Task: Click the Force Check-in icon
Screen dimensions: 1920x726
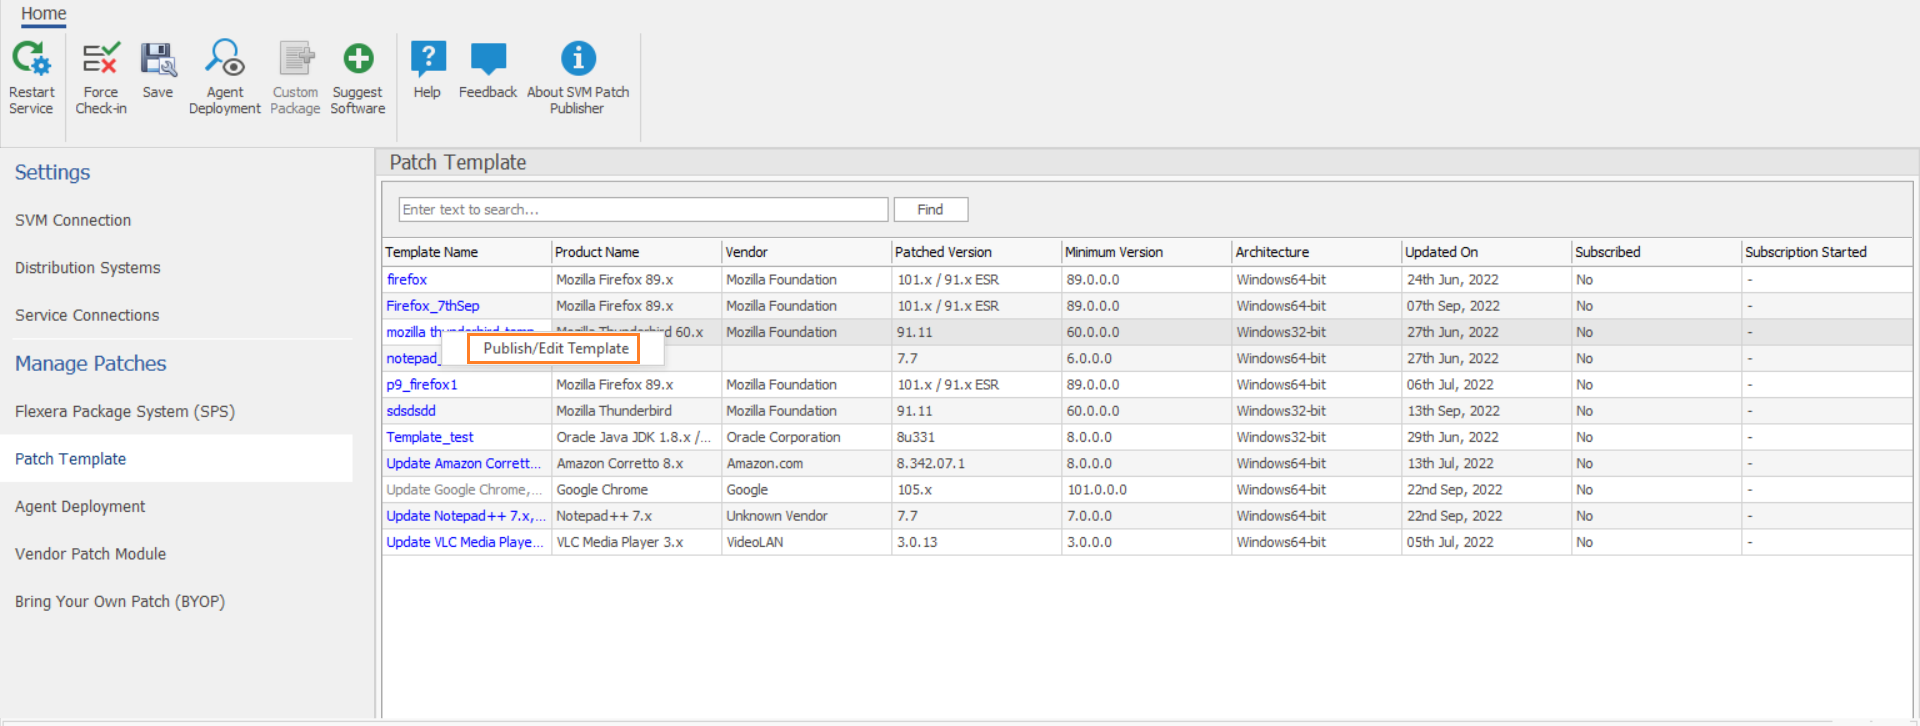Action: pos(101,60)
